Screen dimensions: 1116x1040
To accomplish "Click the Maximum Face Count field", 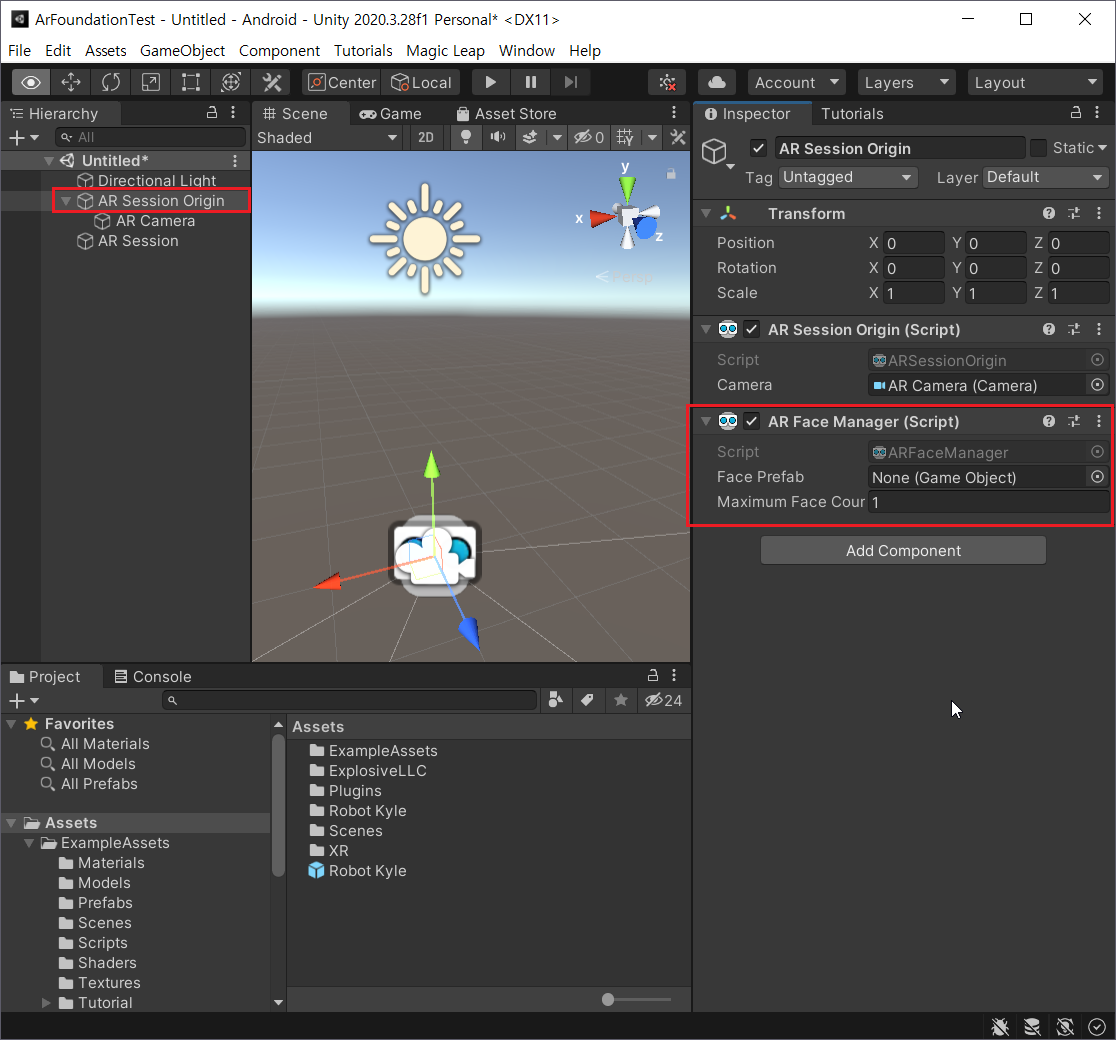I will coord(988,502).
